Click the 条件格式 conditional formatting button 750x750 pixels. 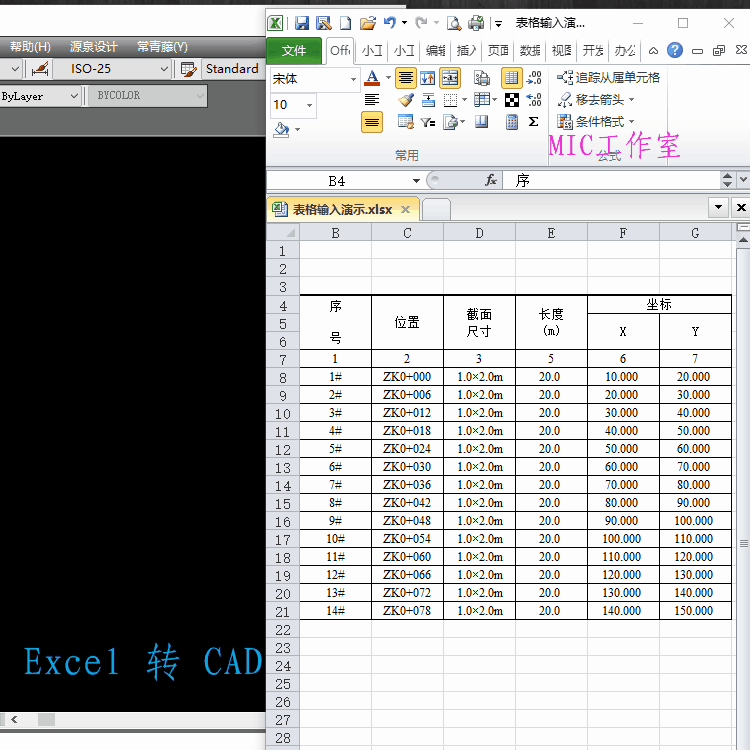tap(596, 122)
